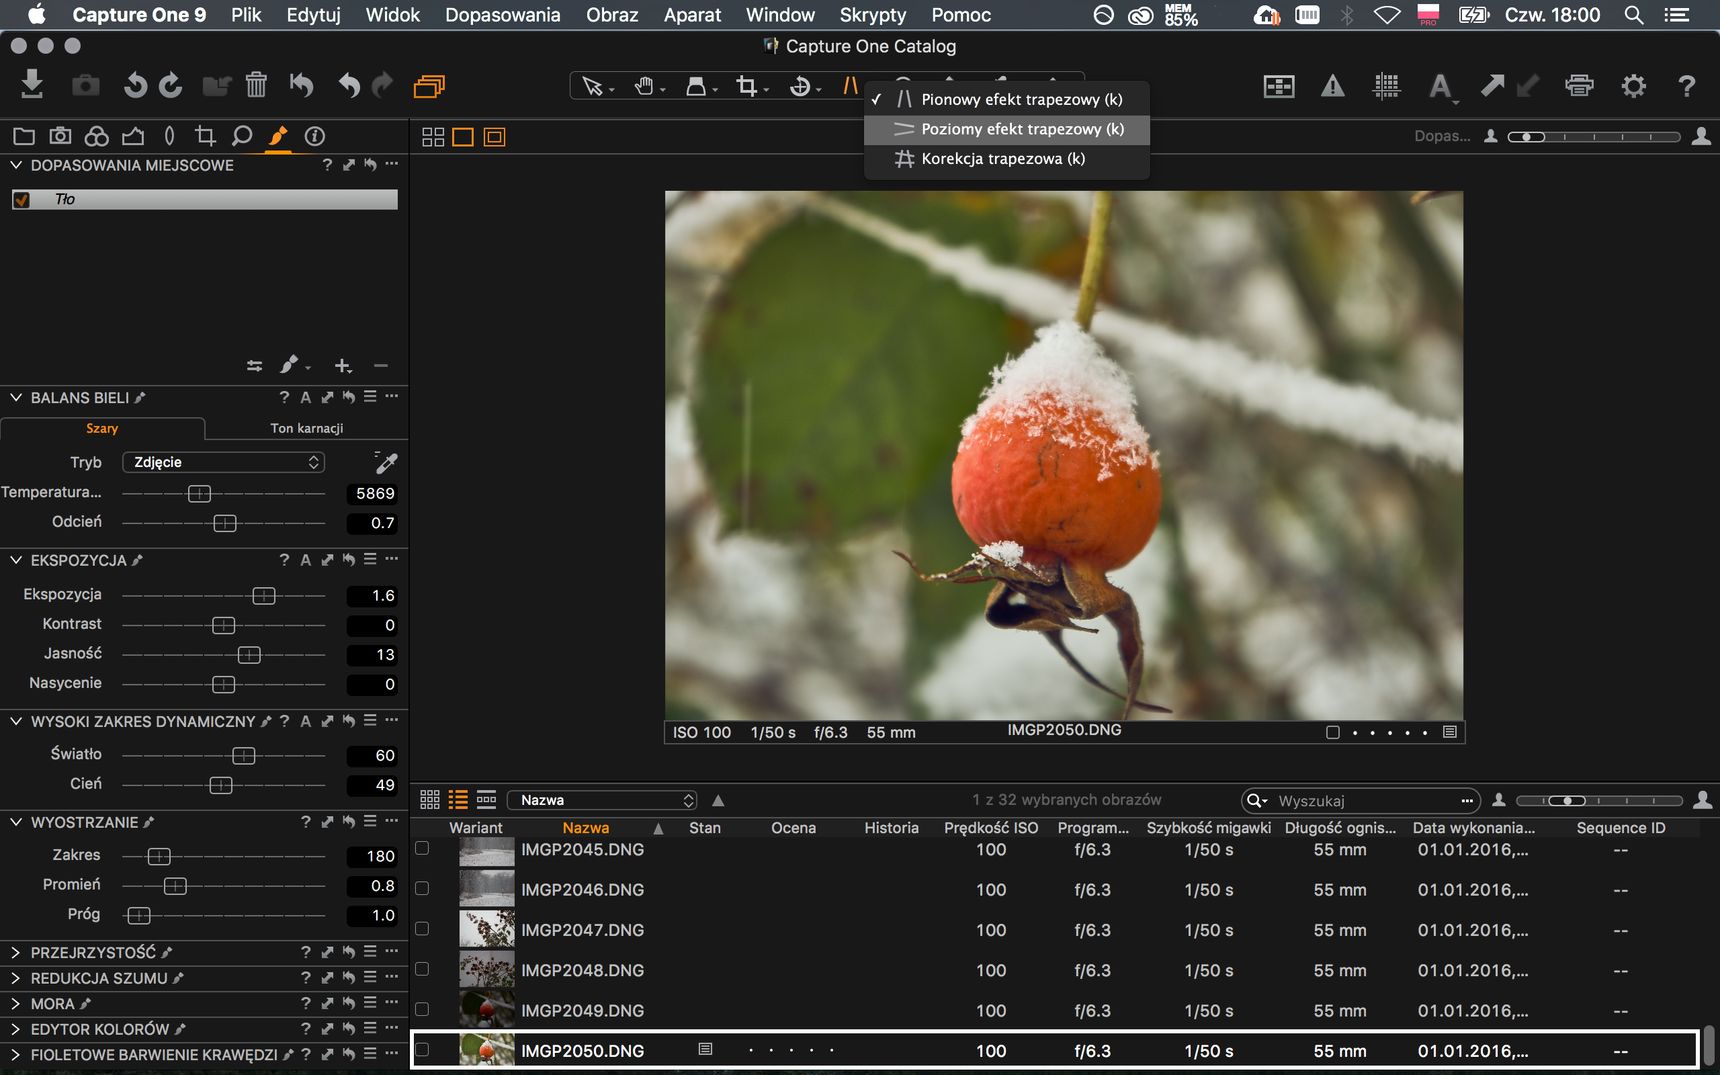1720x1075 pixels.
Task: Select the rotation straighten tool
Action: pos(800,87)
